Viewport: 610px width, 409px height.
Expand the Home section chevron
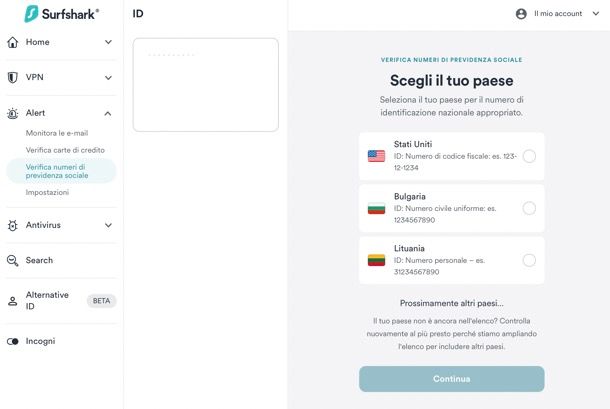109,42
